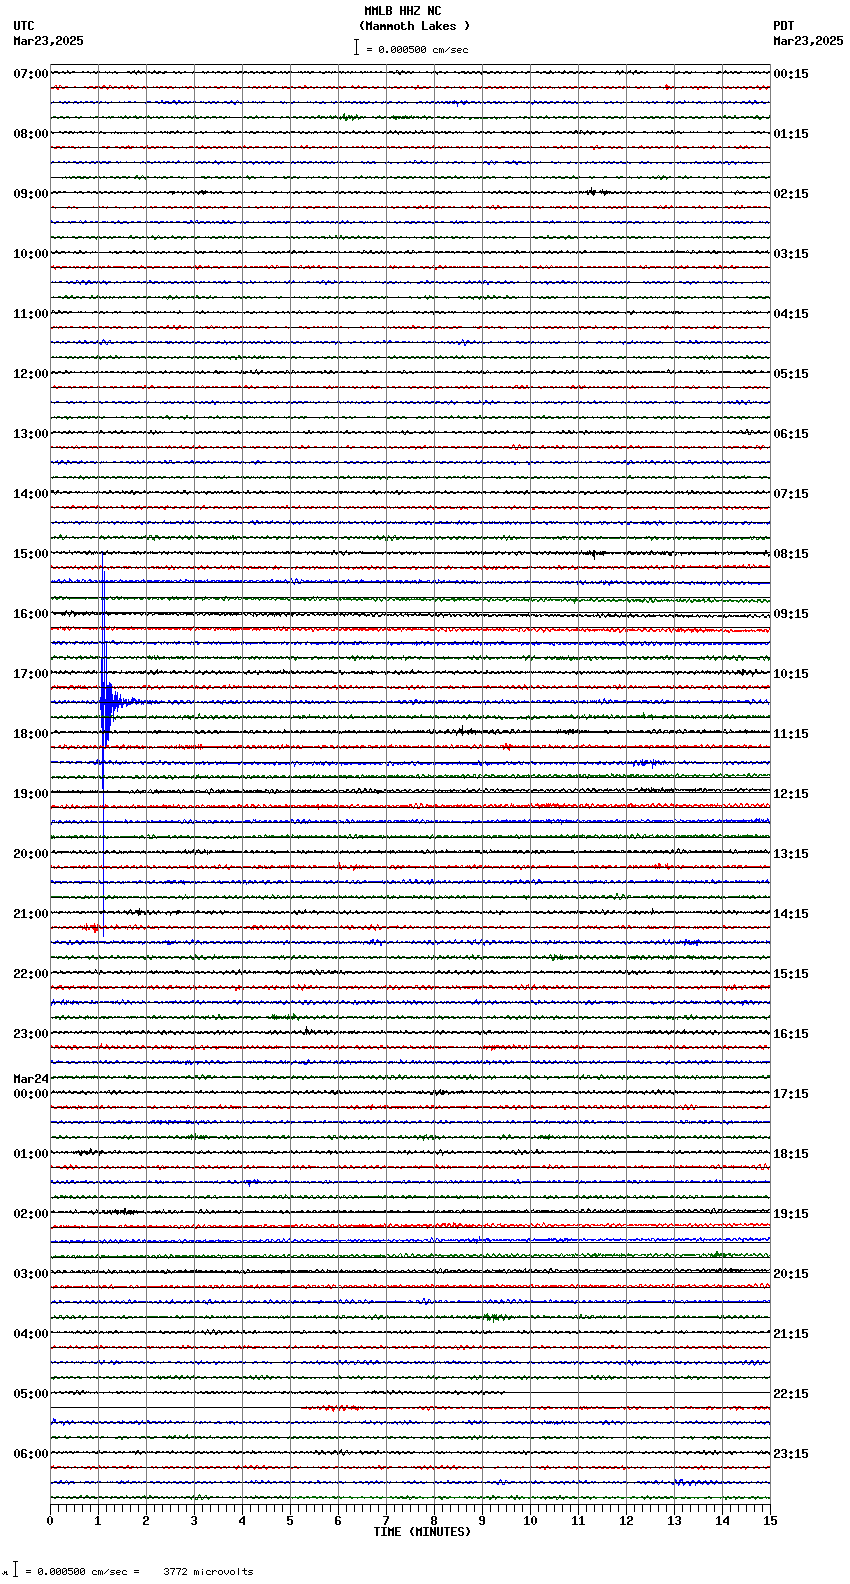Click the scale legend 0.000500 cm/sec at top

point(411,49)
